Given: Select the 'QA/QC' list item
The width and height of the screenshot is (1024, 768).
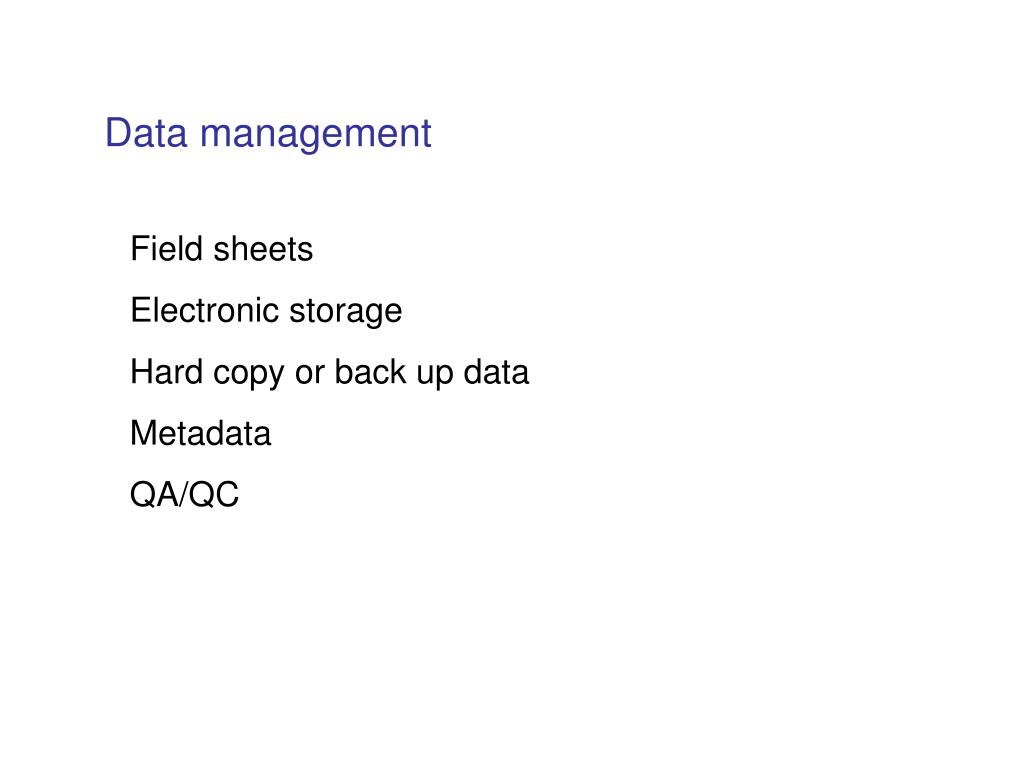Looking at the screenshot, I should 184,494.
